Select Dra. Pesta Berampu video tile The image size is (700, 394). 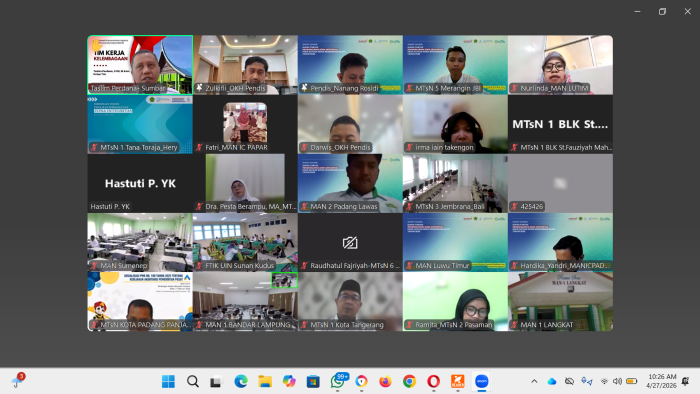click(245, 183)
